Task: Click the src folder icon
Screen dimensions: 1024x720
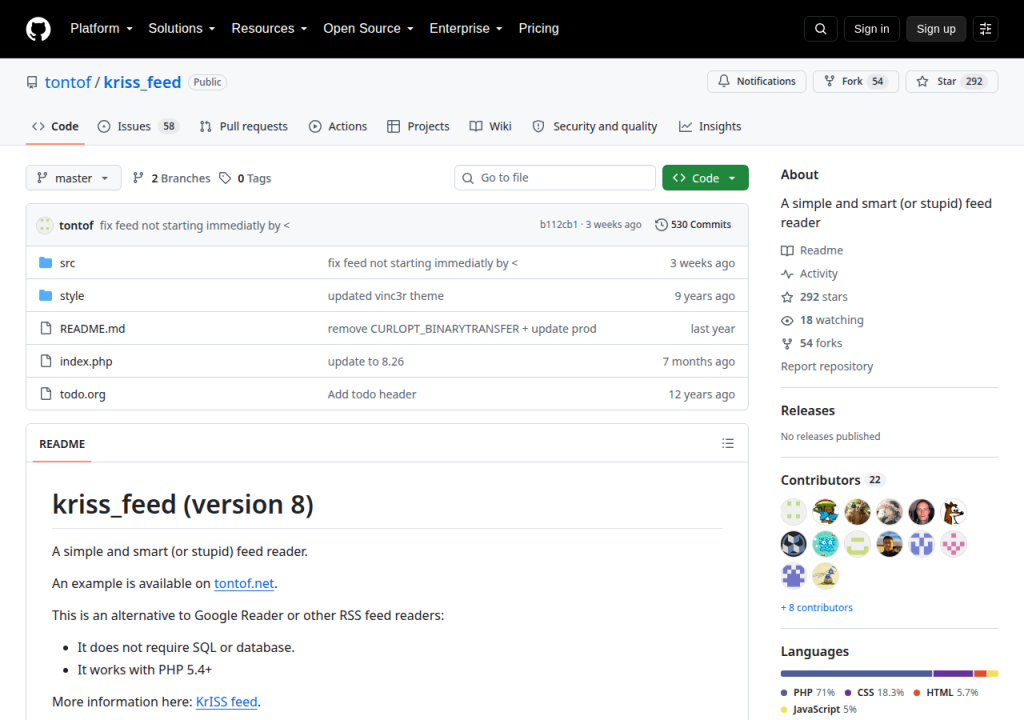Action: click(46, 263)
